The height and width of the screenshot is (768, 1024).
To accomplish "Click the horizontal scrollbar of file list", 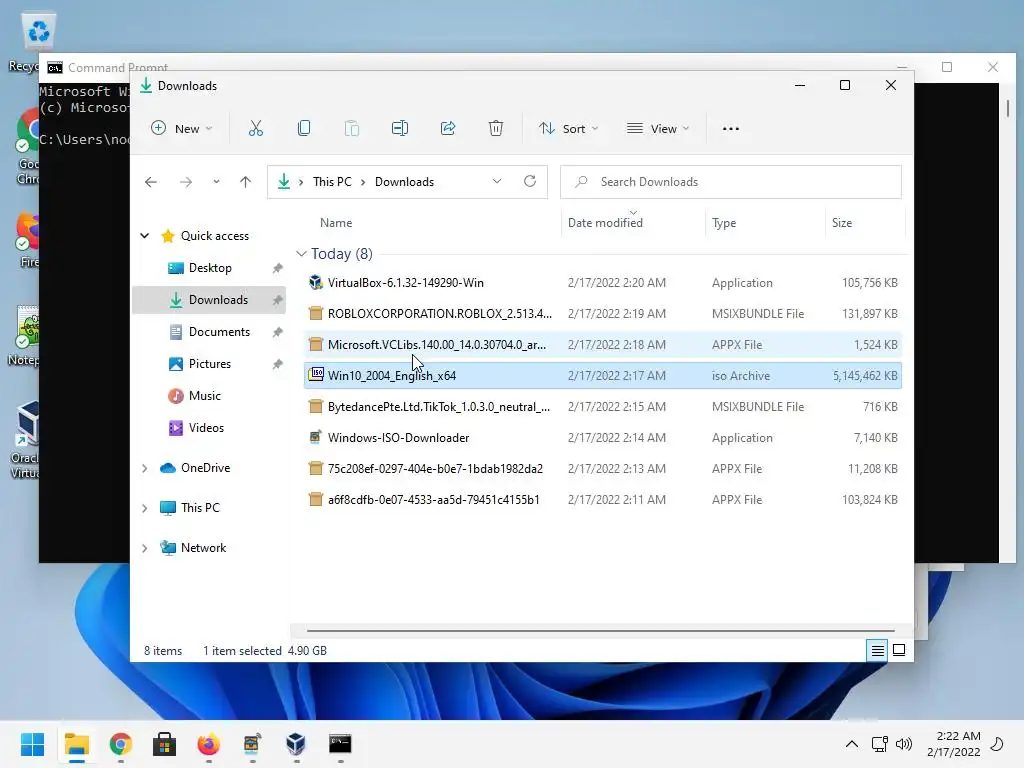I will click(600, 631).
